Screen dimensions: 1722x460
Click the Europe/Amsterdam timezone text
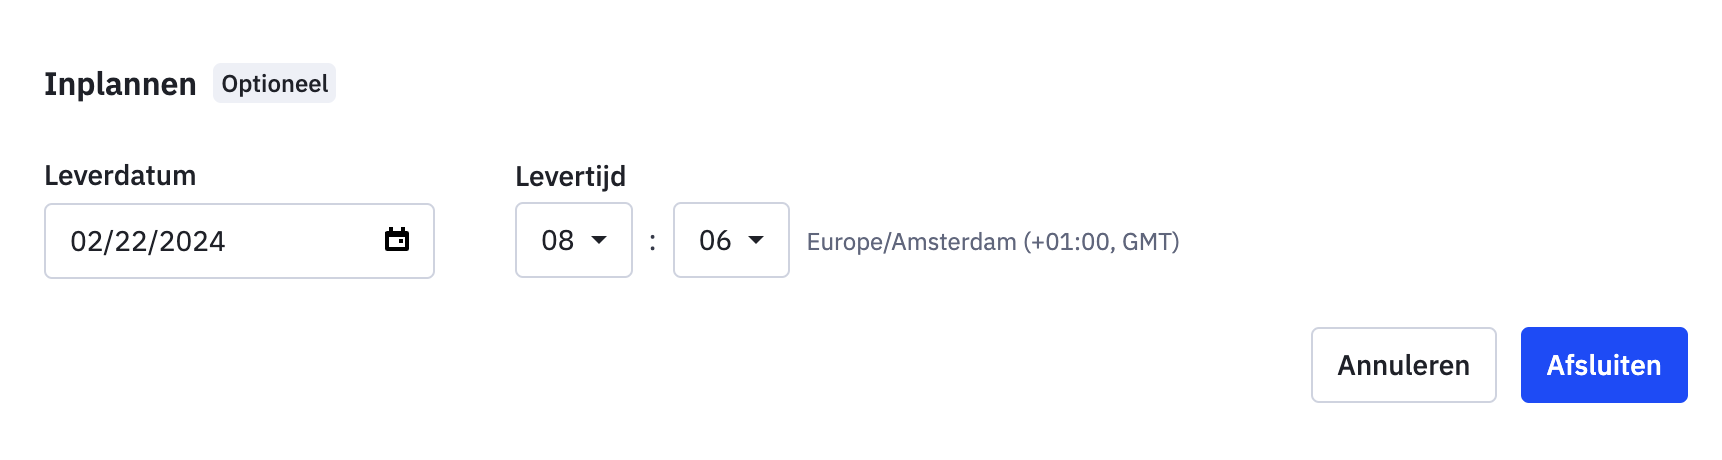pyautogui.click(x=911, y=242)
